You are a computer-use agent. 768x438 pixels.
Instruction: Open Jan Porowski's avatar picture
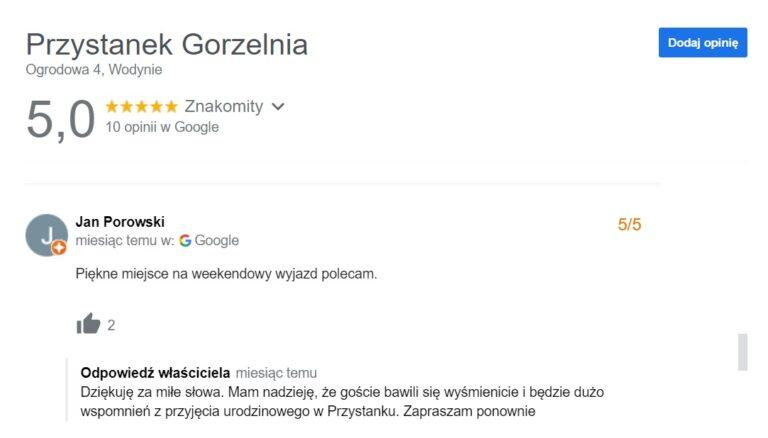click(45, 234)
